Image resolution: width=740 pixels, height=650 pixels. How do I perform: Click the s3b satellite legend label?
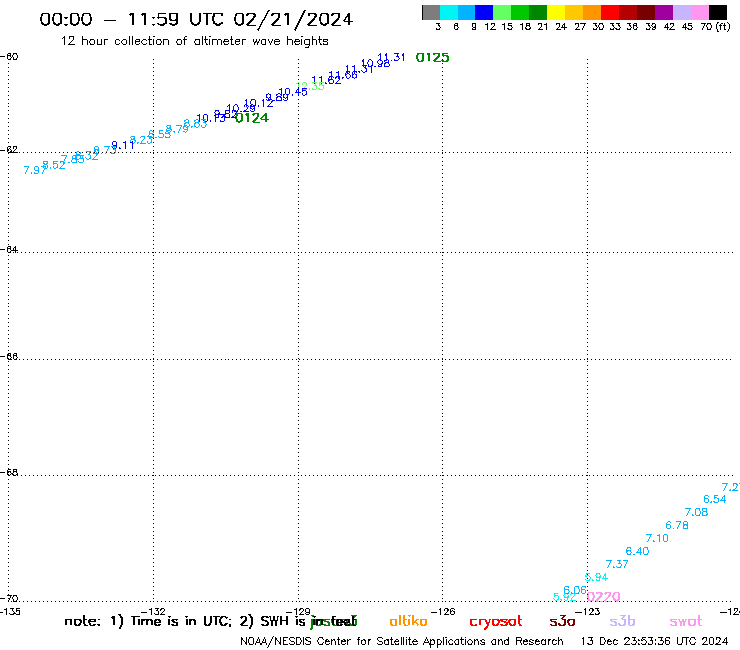pyautogui.click(x=622, y=621)
